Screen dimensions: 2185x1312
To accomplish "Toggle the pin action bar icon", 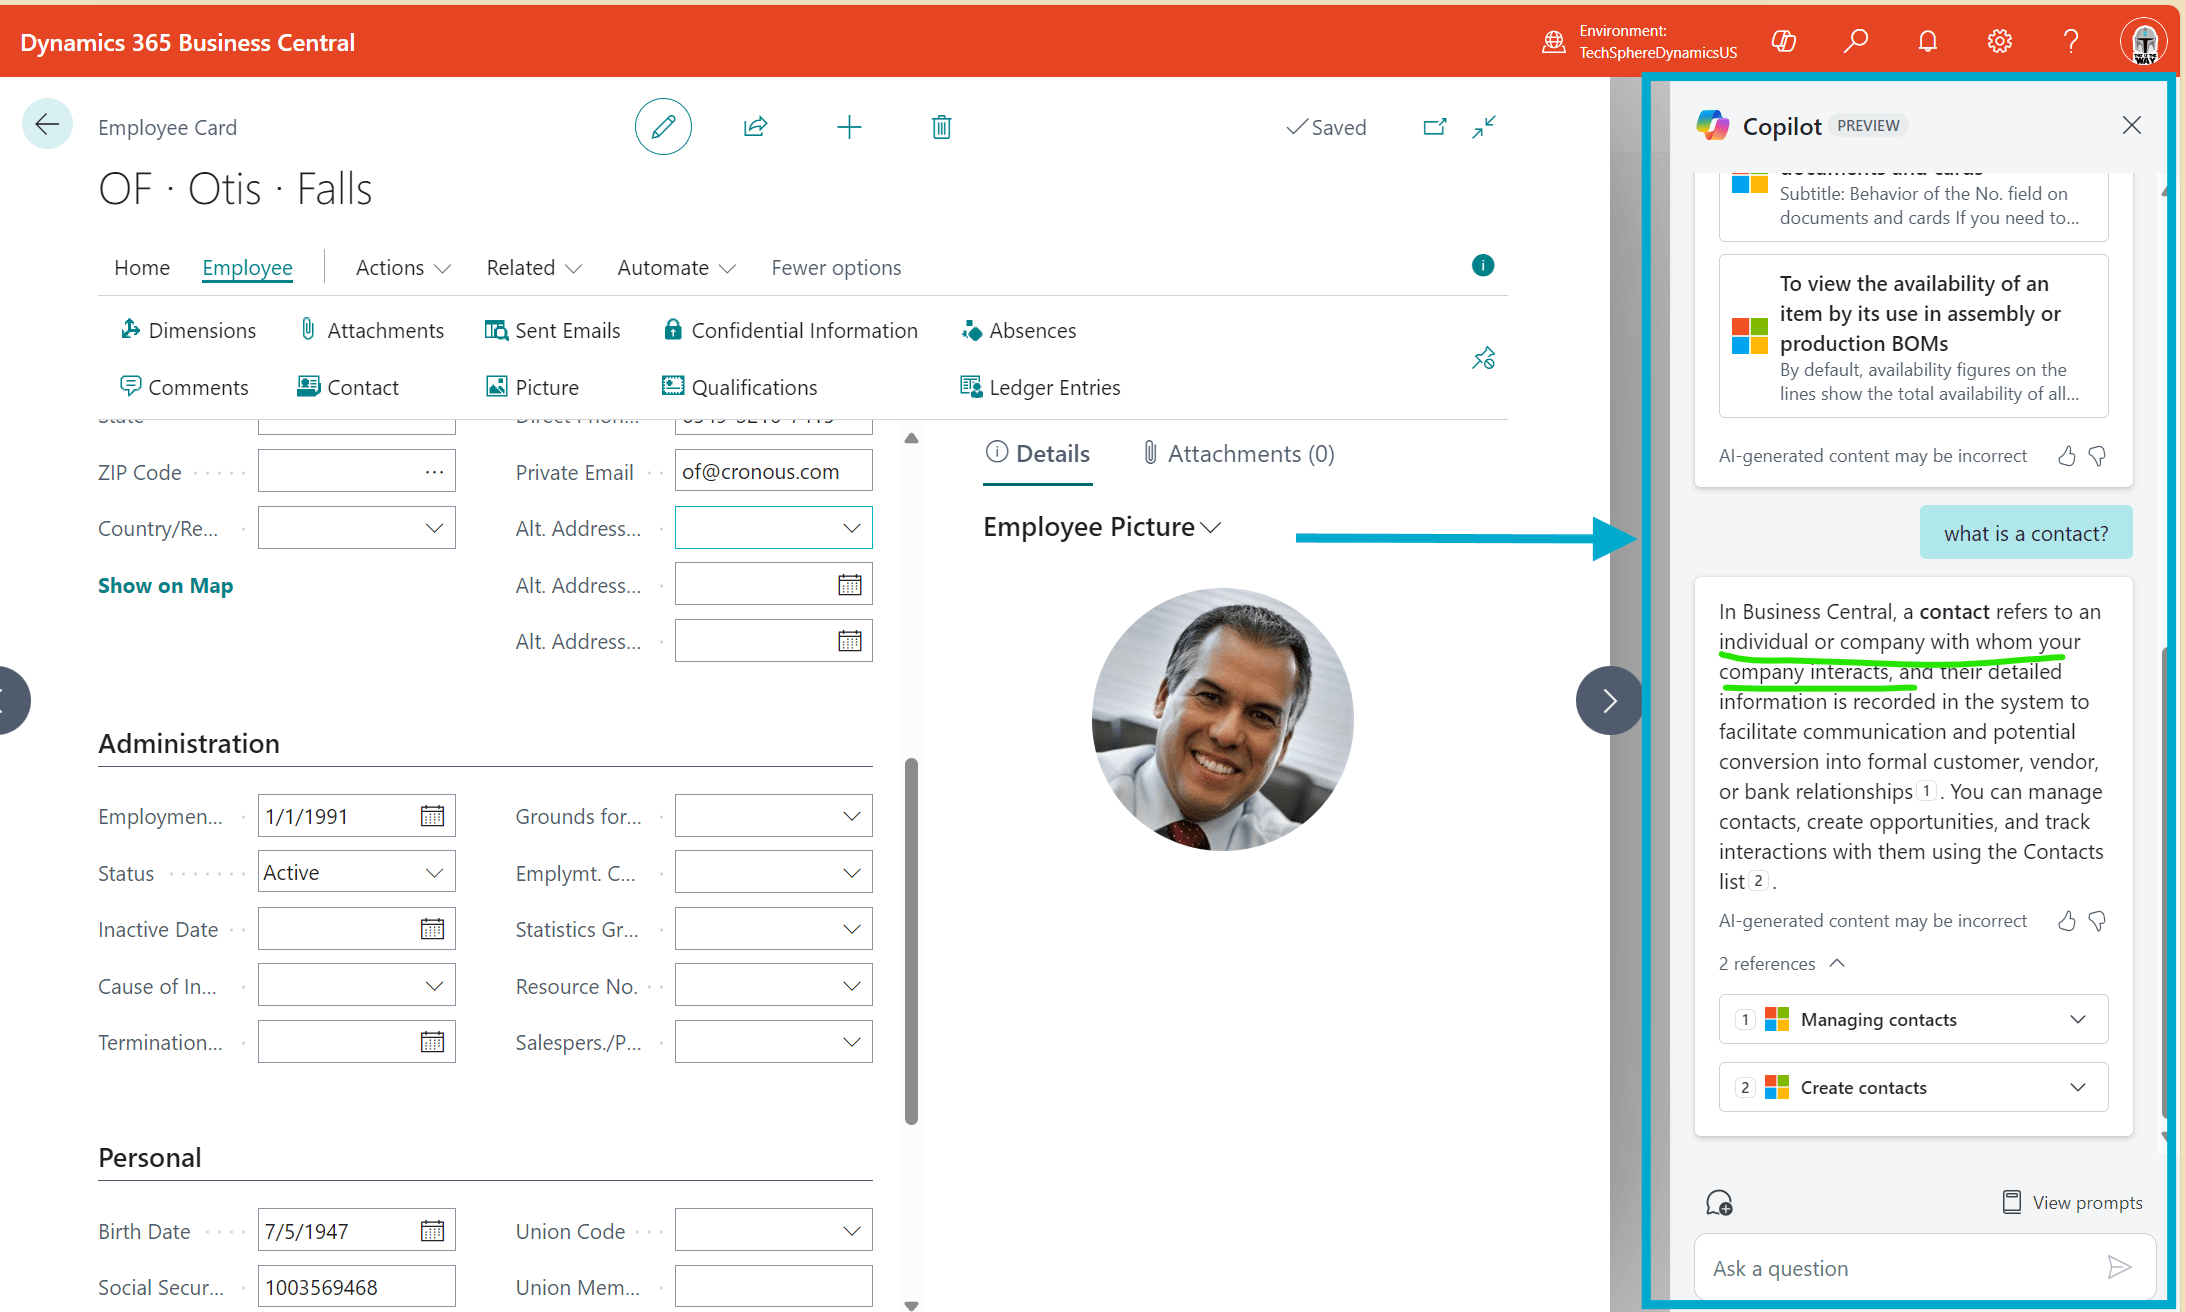I will pyautogui.click(x=1483, y=358).
